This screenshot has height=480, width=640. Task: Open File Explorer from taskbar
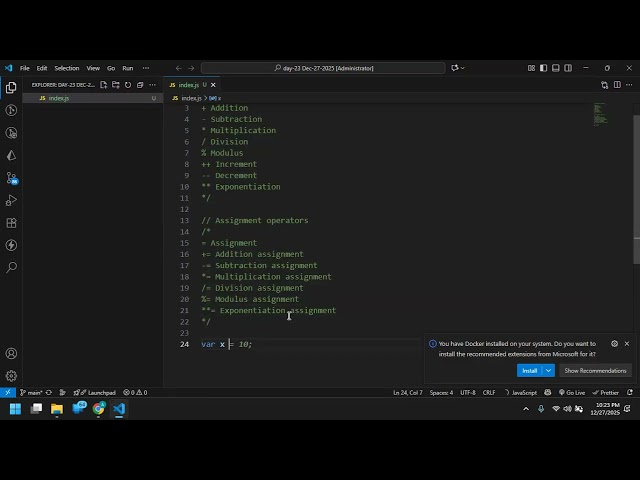coord(57,409)
